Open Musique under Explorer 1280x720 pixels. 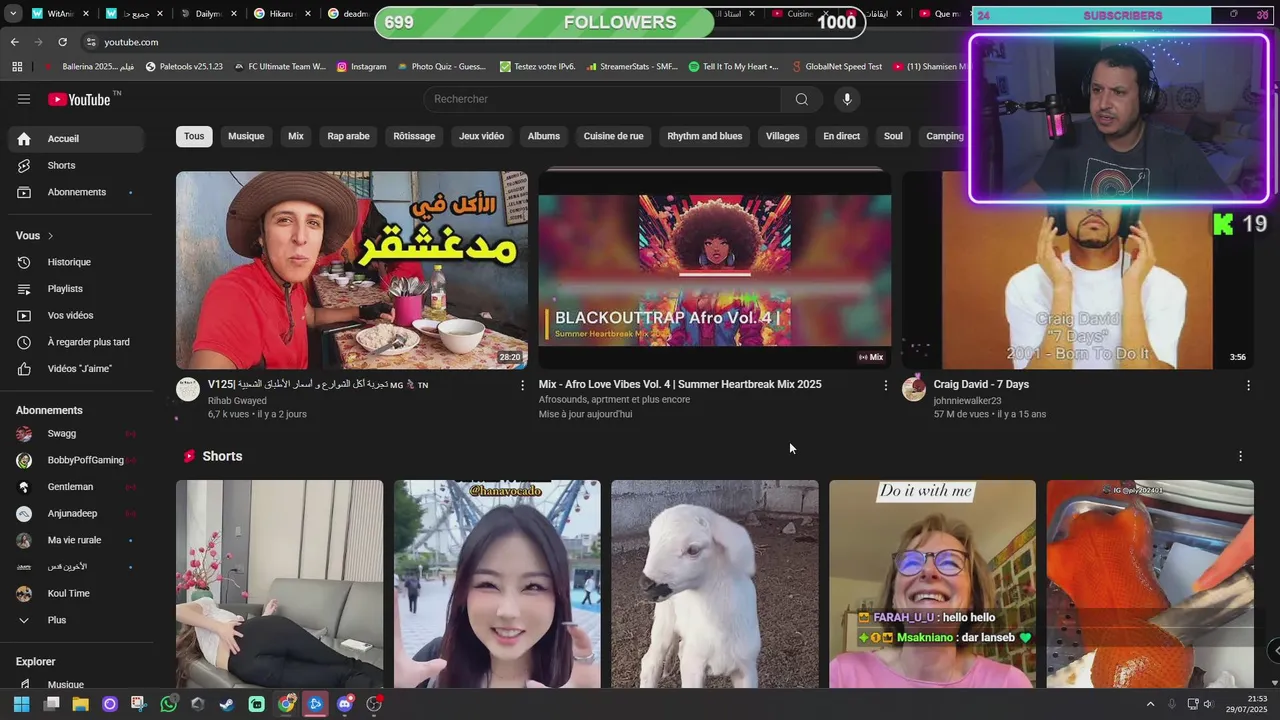(x=76, y=685)
